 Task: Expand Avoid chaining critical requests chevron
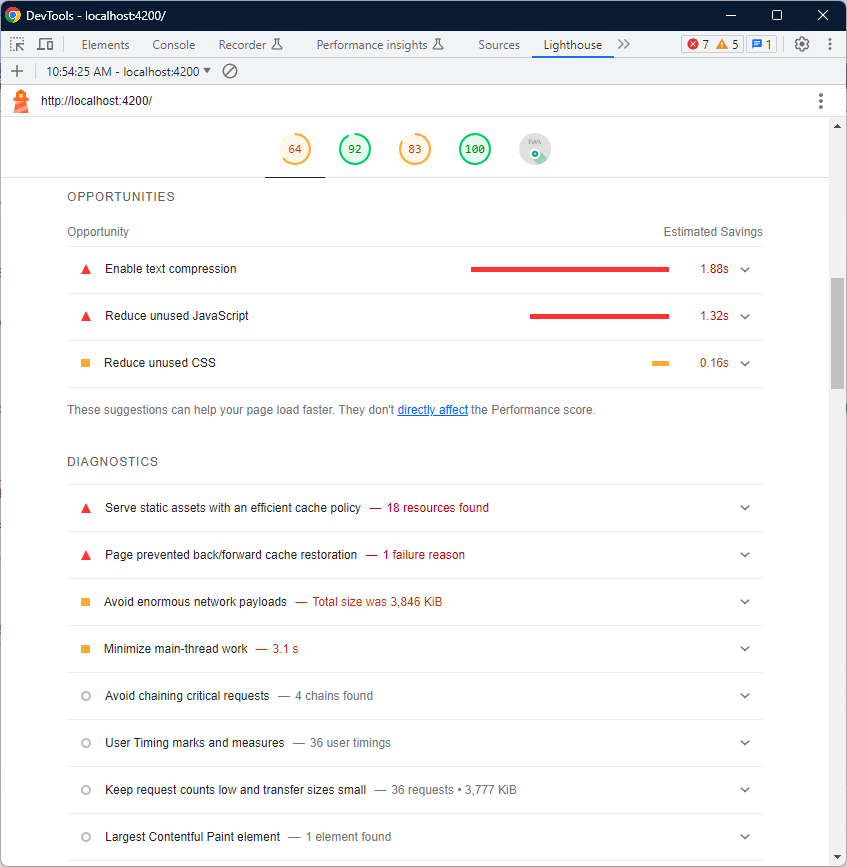click(x=745, y=696)
